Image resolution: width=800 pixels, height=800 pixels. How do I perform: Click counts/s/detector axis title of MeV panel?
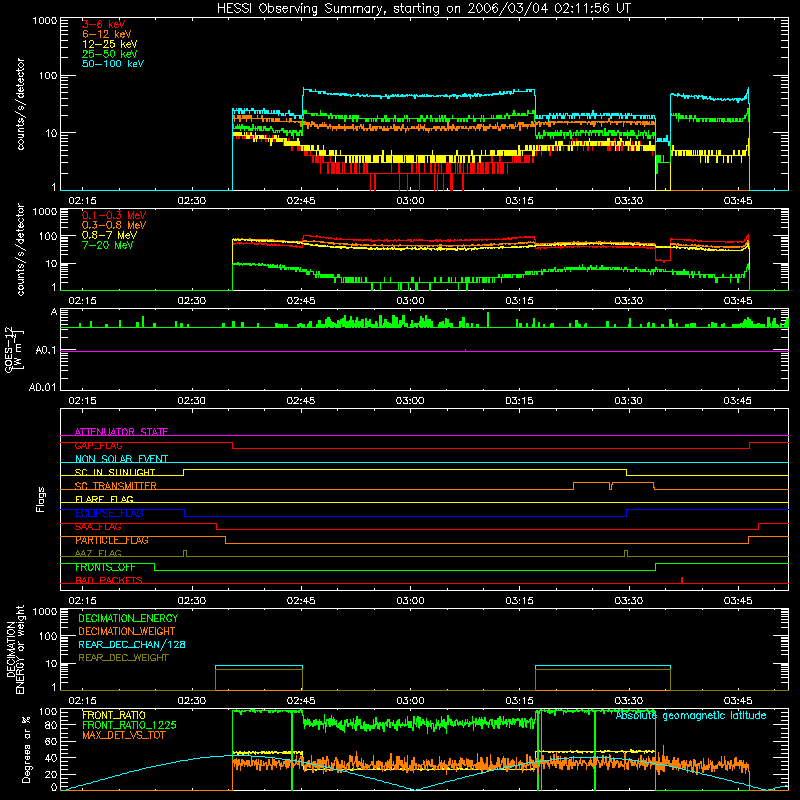pos(20,249)
